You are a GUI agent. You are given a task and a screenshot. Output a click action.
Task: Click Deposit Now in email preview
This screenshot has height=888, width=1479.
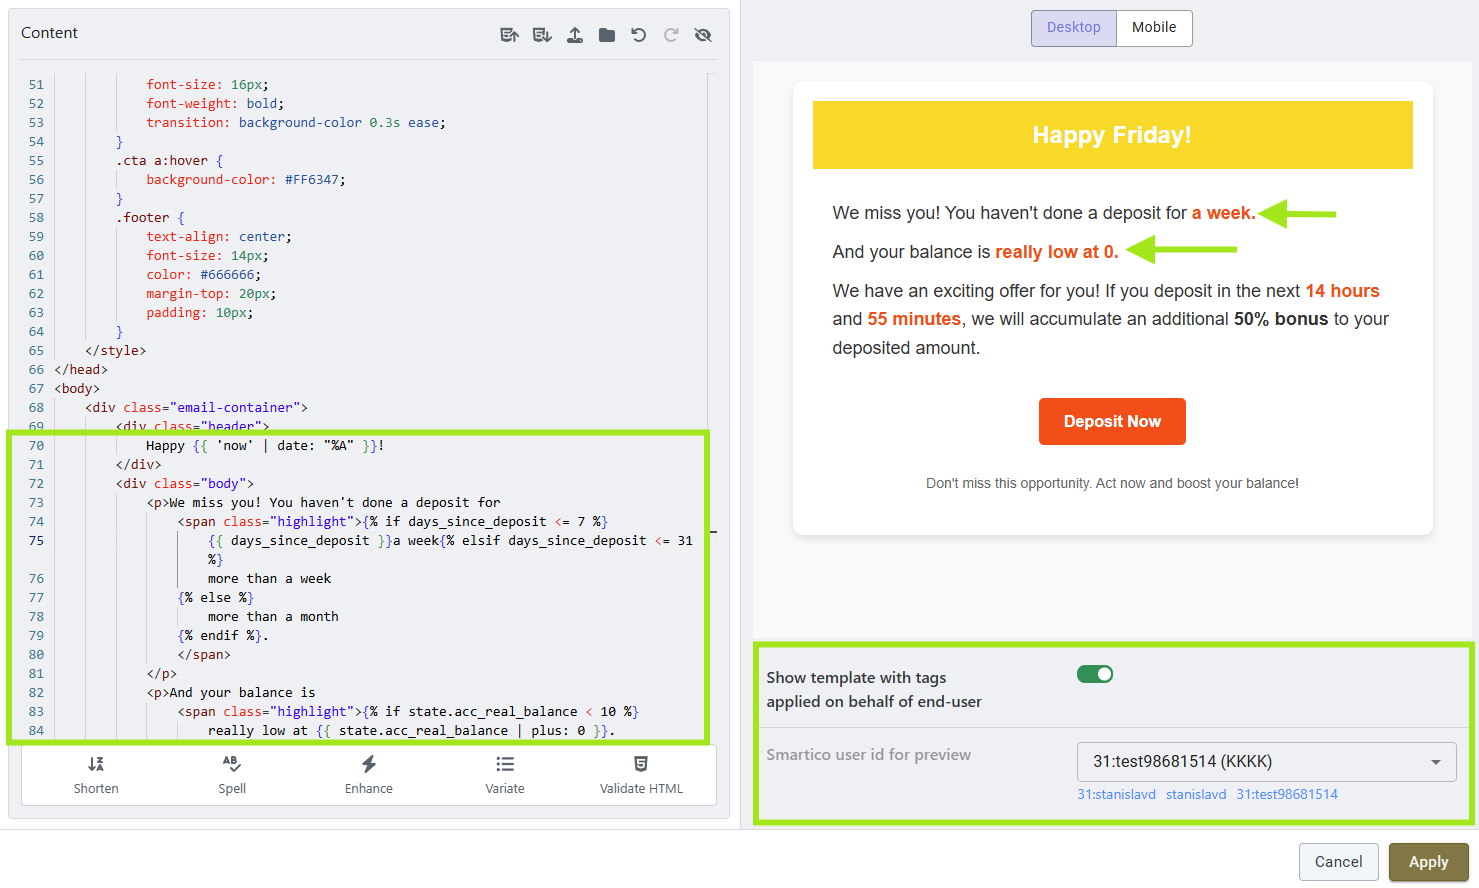(x=1112, y=422)
